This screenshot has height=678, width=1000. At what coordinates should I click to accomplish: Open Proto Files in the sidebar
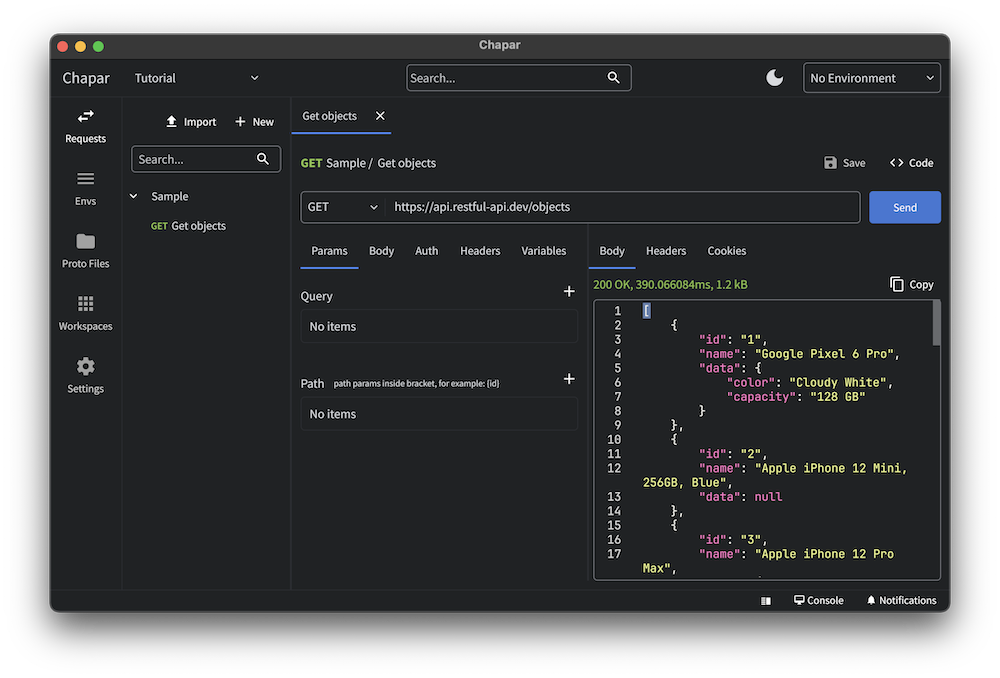85,250
